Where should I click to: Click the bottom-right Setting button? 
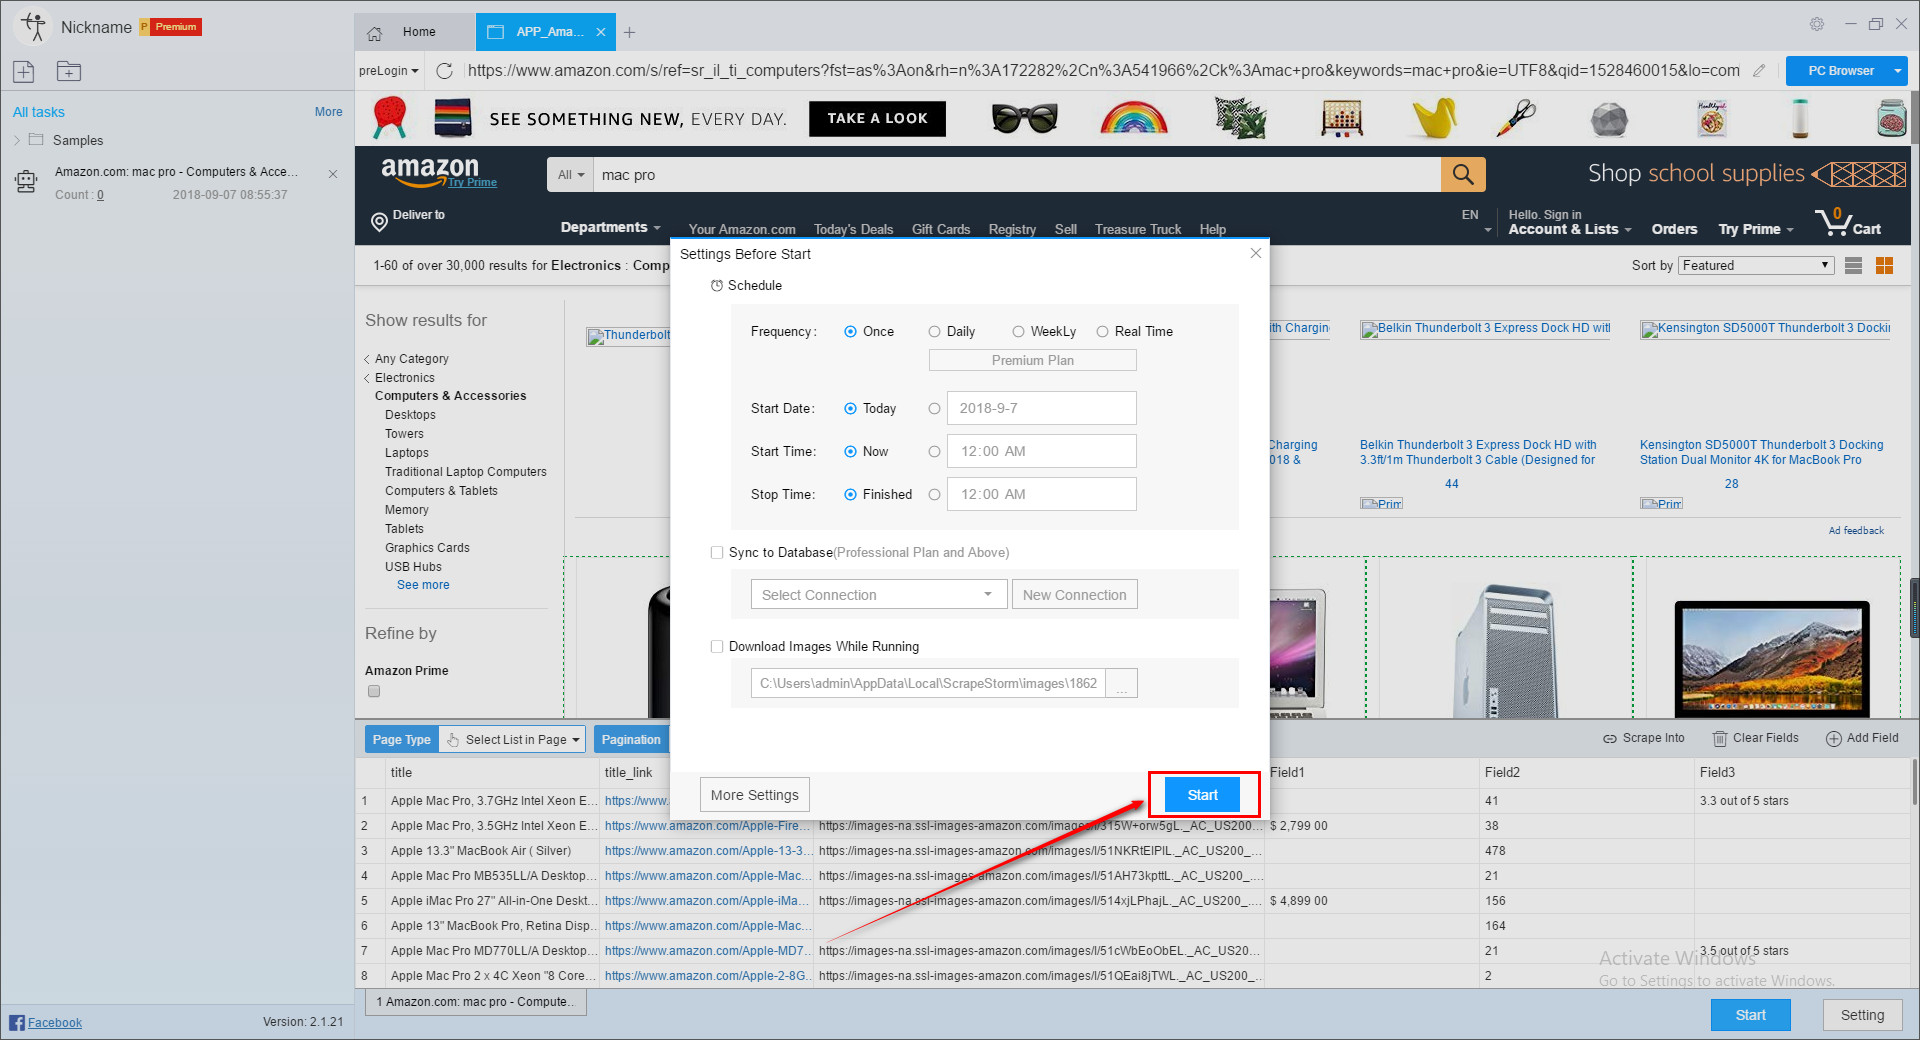point(1862,1015)
